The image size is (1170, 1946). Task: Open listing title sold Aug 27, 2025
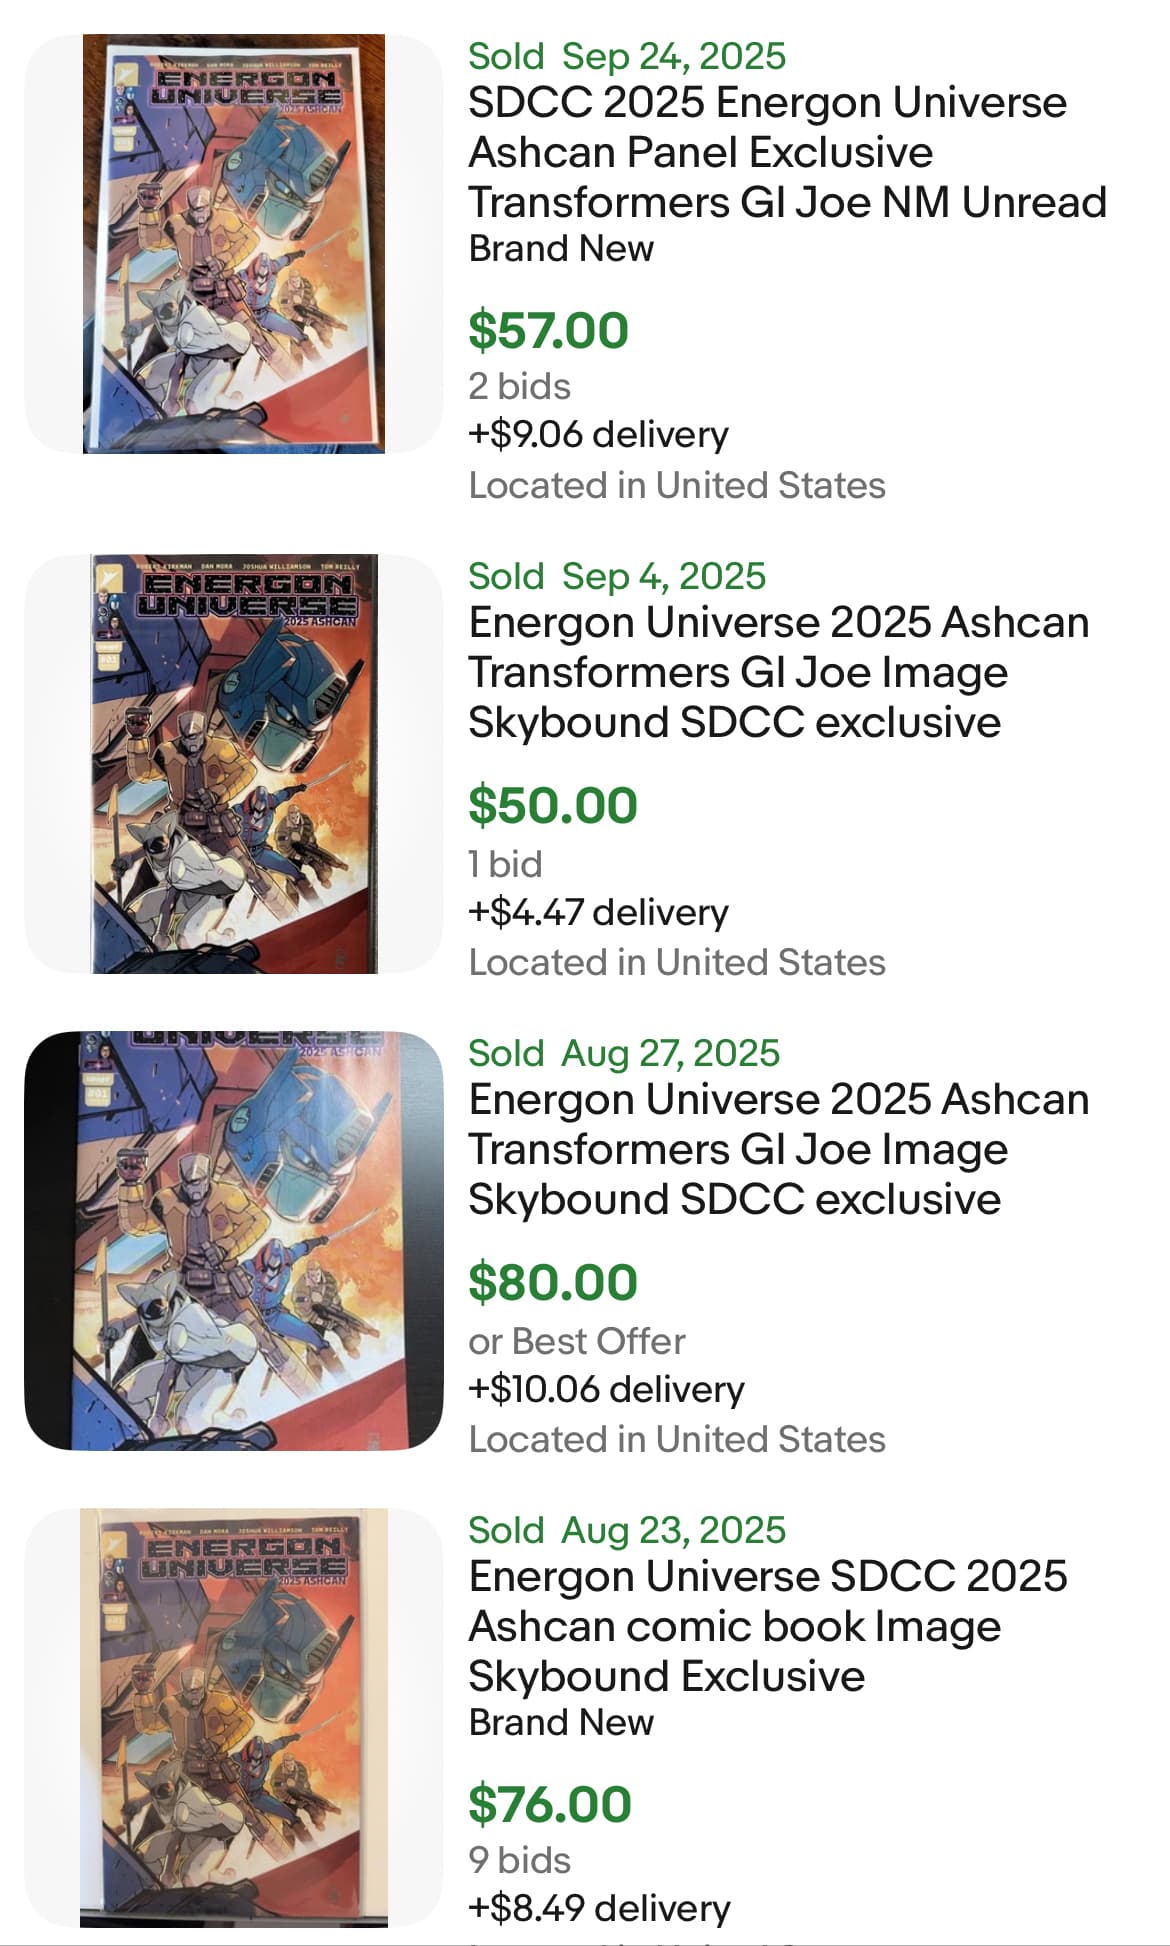point(778,1149)
